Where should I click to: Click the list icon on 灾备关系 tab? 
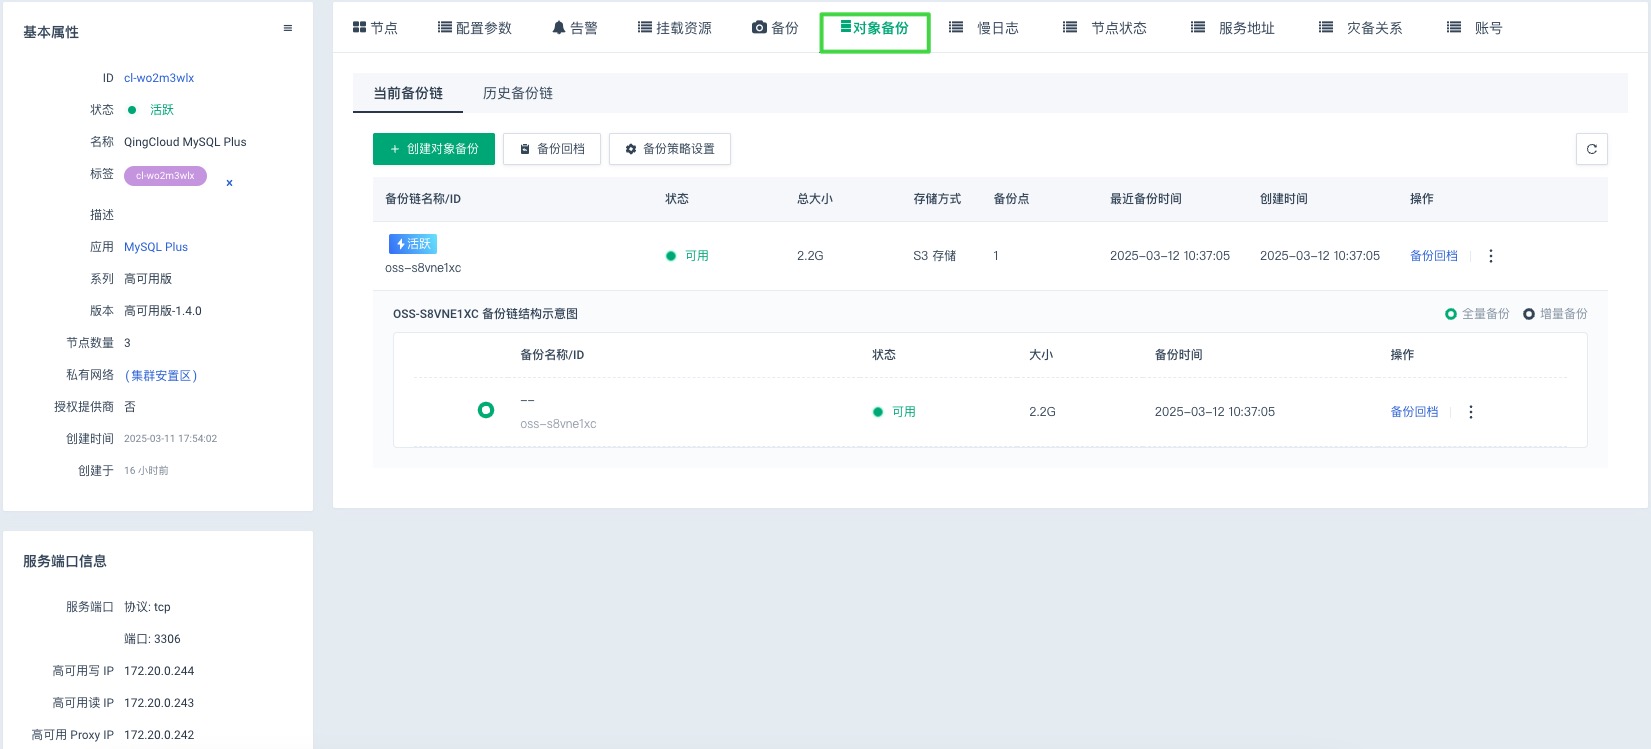[1326, 28]
